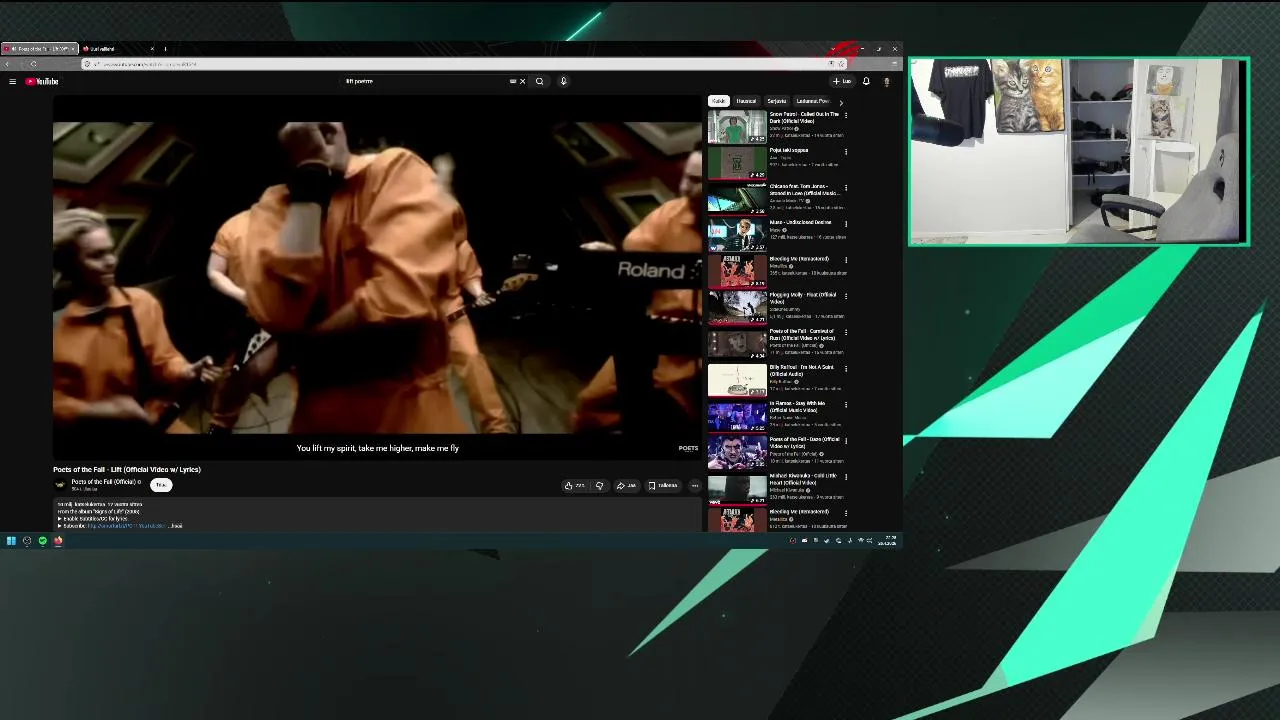The height and width of the screenshot is (720, 1280).
Task: Go back with the browser arrow
Action: pos(8,64)
